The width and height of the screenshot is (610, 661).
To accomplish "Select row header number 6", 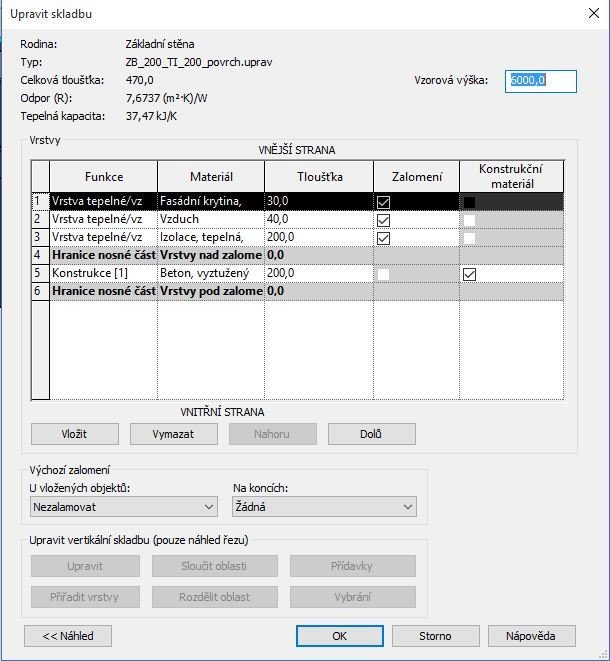I will 40,292.
